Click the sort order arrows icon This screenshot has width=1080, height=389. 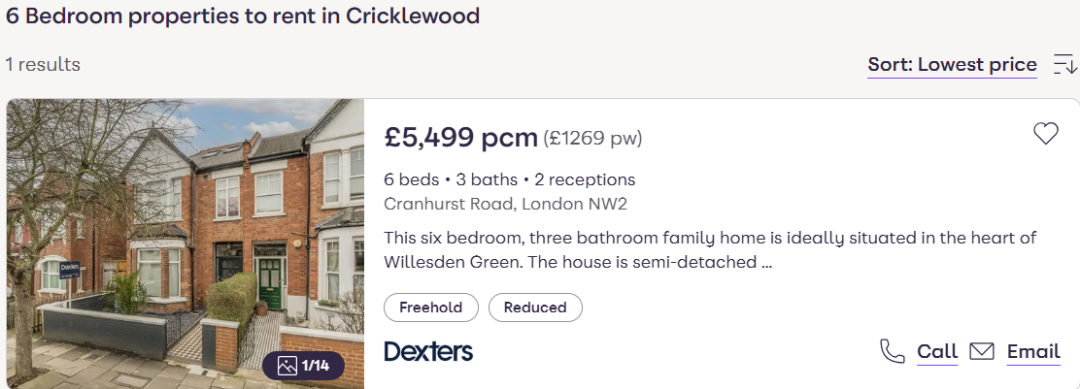click(1065, 65)
